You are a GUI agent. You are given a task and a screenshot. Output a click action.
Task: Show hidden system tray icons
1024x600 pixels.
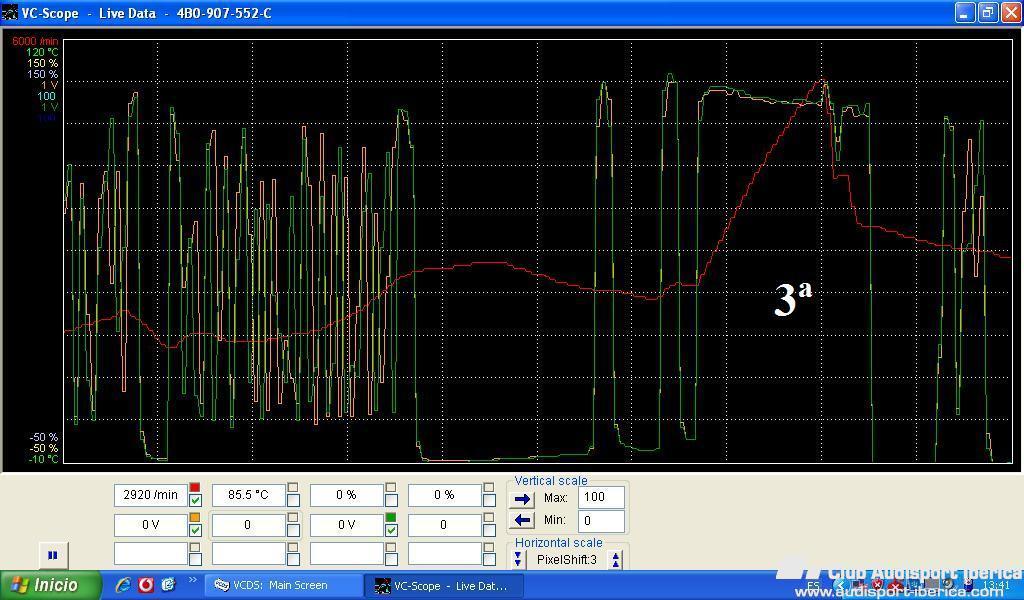point(840,586)
